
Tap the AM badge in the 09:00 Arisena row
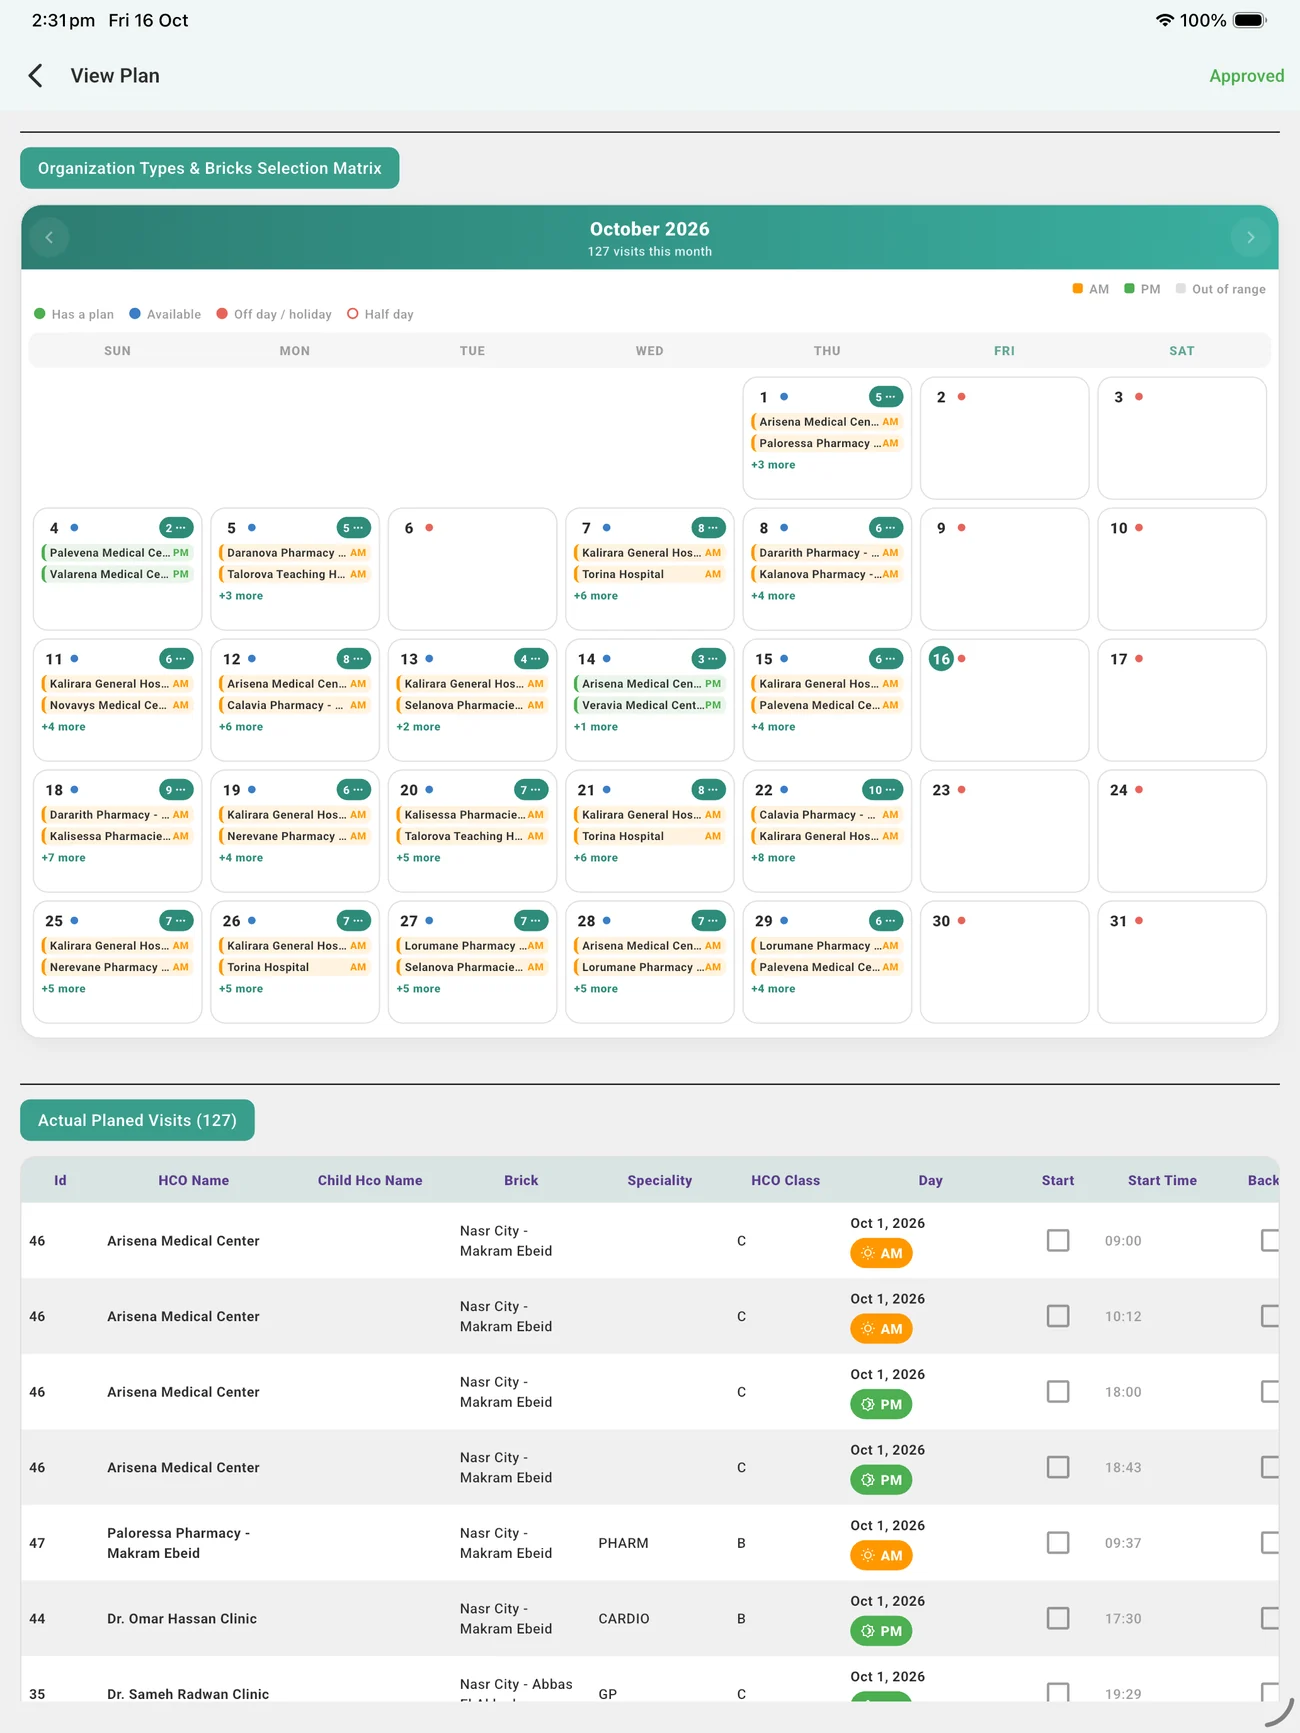pyautogui.click(x=882, y=1253)
